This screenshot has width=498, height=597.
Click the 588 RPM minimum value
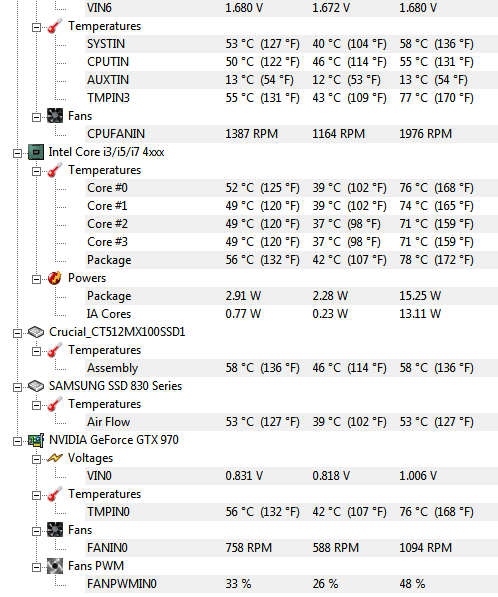click(x=336, y=548)
